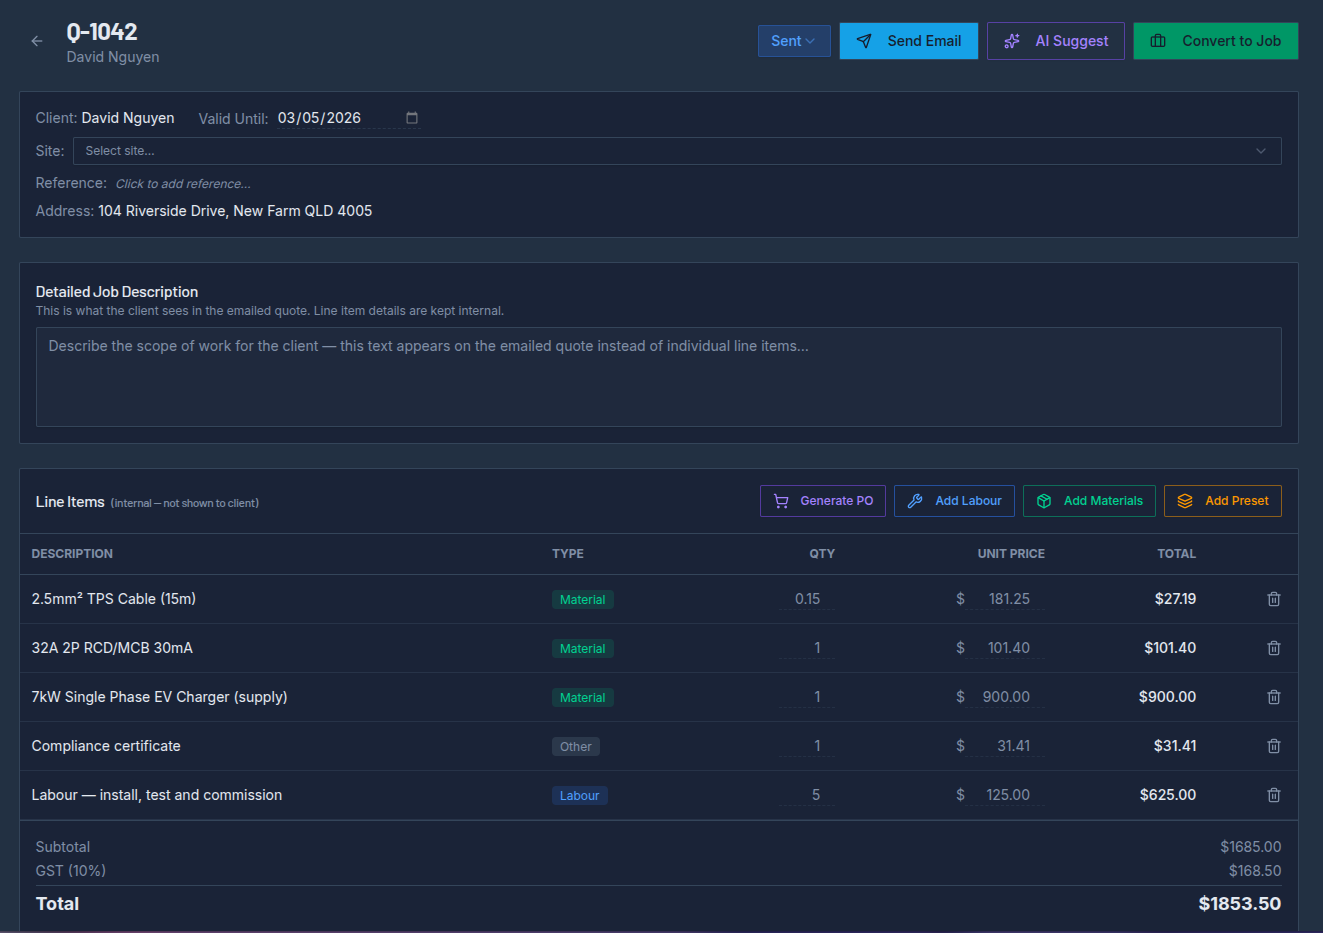
Task: Add a labour line item
Action: 955,501
